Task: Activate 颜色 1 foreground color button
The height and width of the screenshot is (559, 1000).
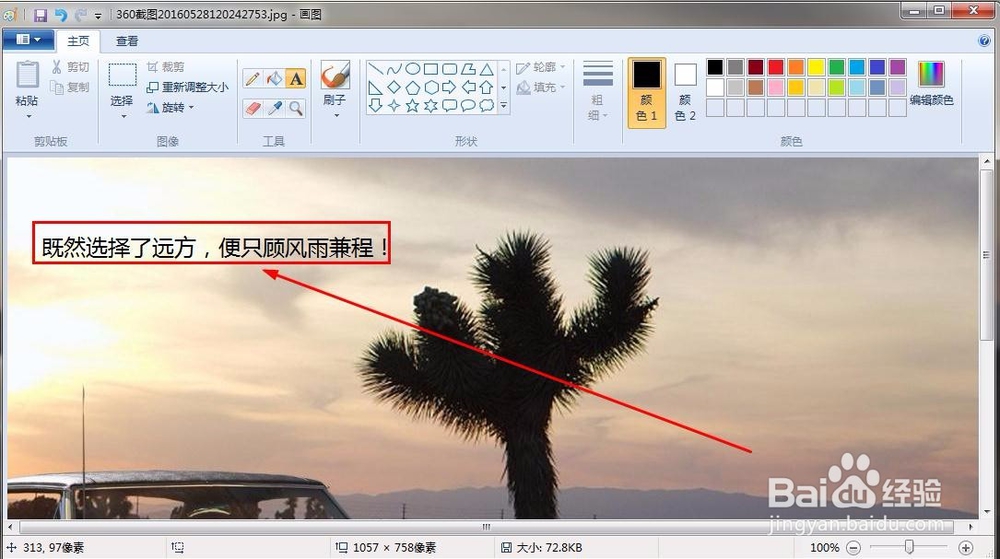Action: tap(647, 92)
